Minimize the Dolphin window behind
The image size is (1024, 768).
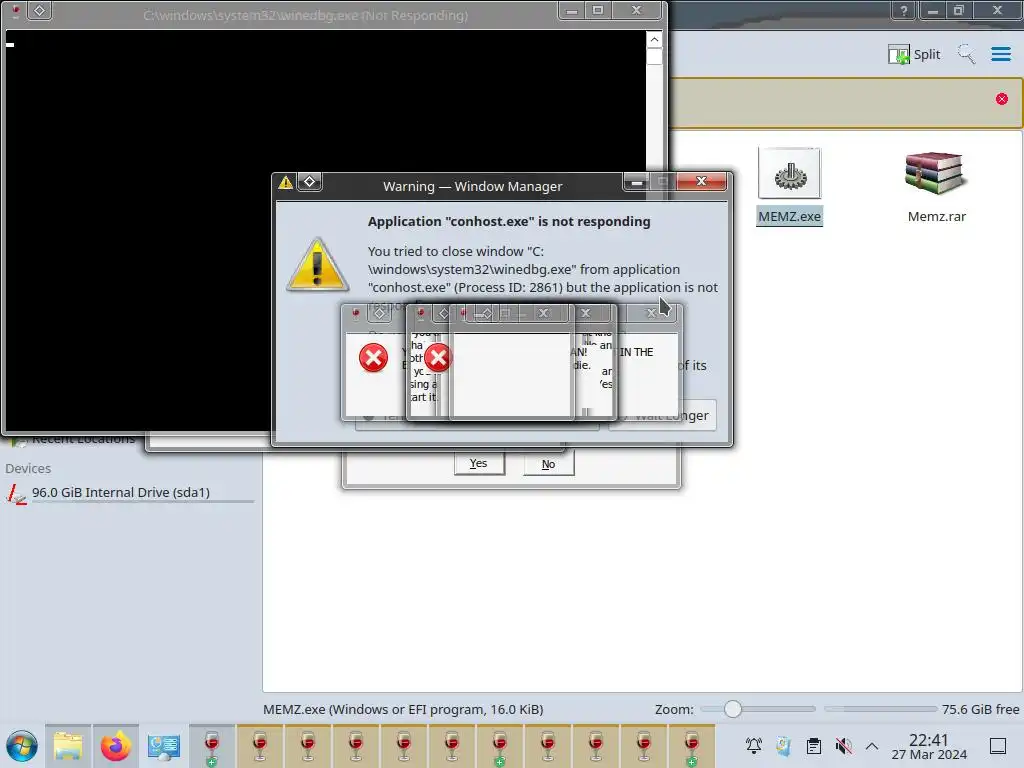coord(933,10)
